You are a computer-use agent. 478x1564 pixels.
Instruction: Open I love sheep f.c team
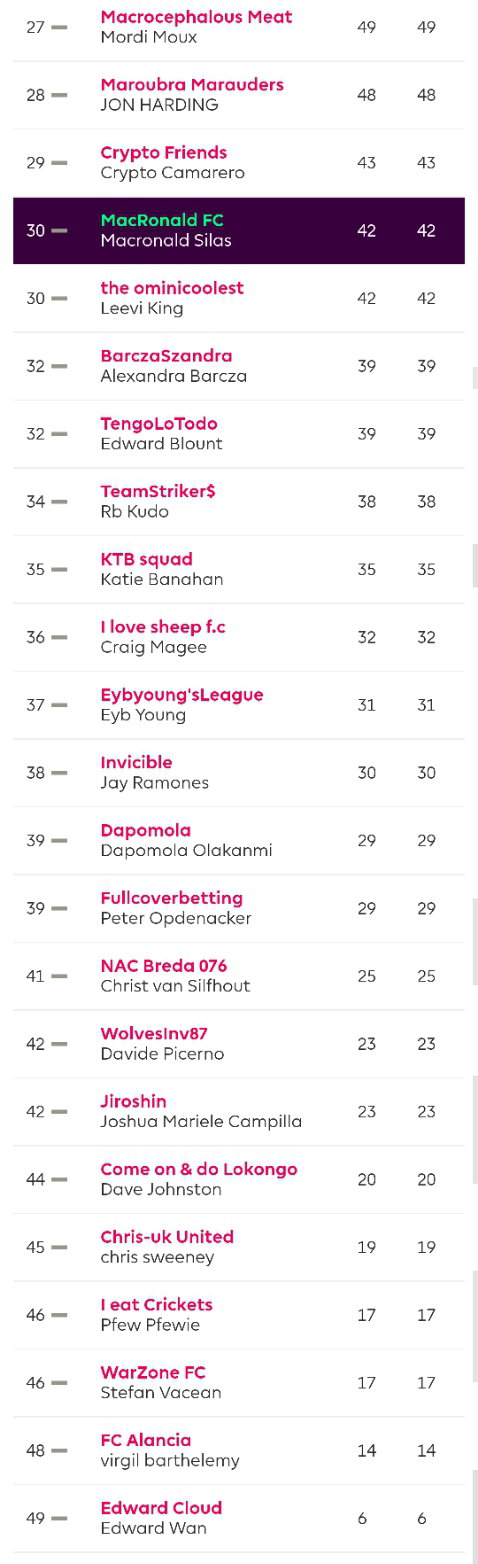point(163,627)
